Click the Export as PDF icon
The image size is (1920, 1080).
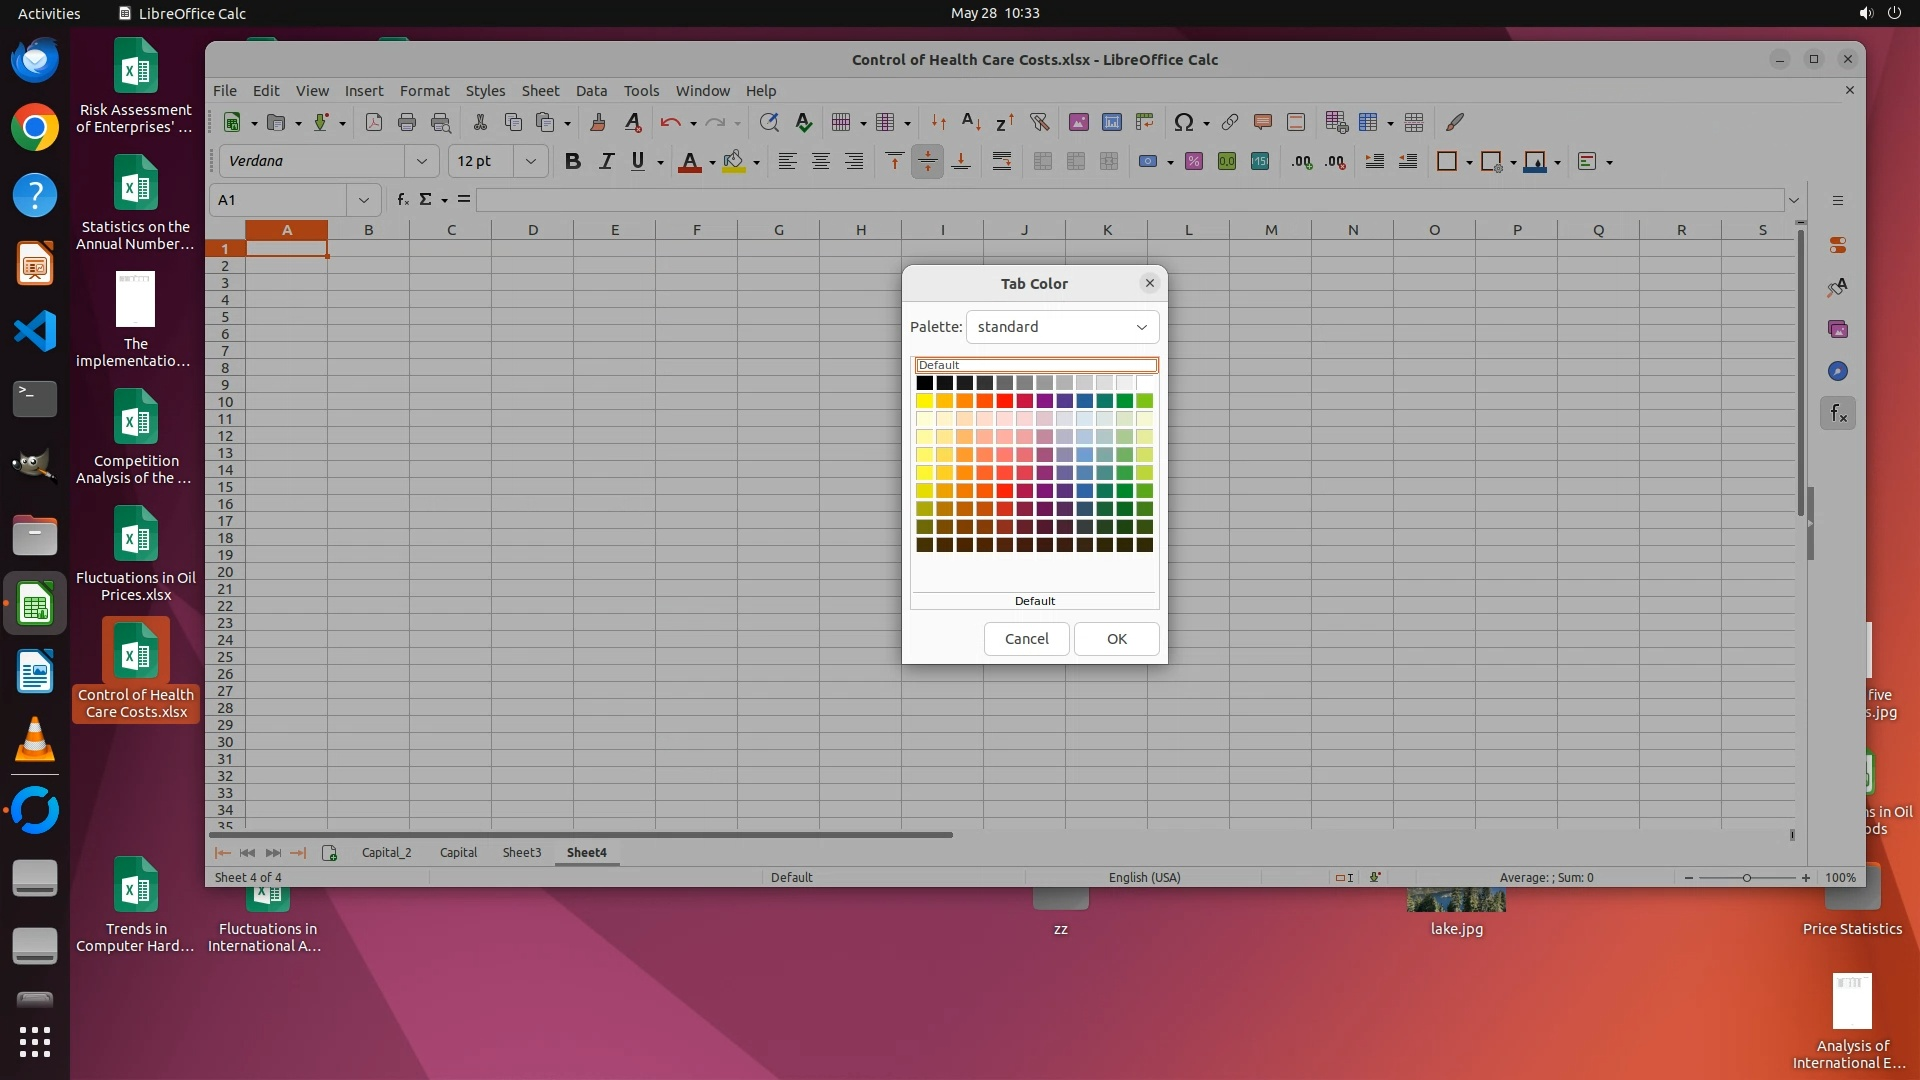click(373, 122)
